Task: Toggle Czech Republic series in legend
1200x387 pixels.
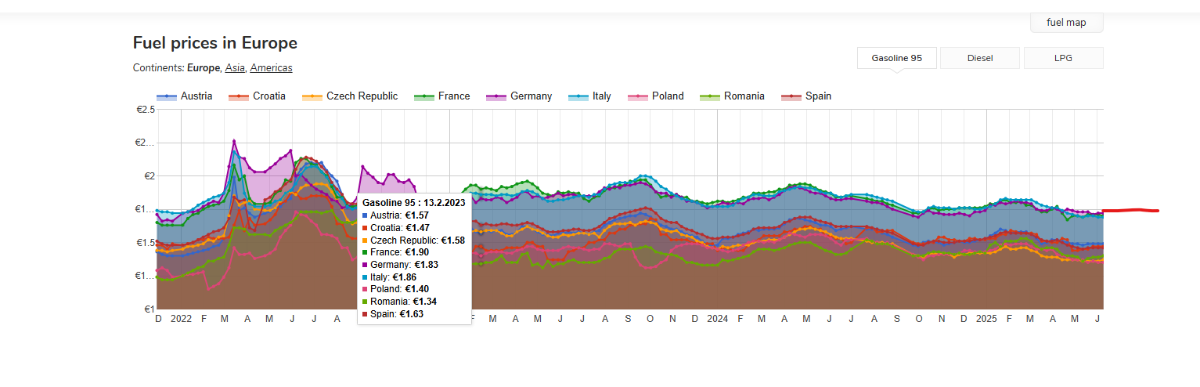Action: point(350,96)
